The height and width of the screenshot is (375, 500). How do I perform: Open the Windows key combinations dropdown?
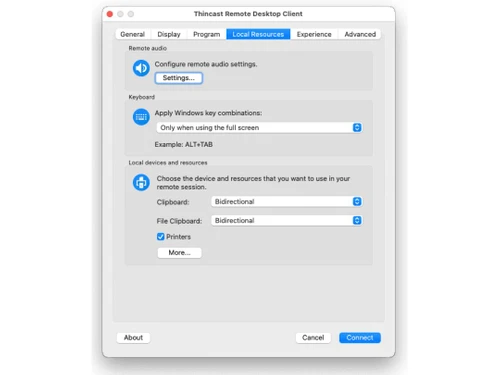260,128
